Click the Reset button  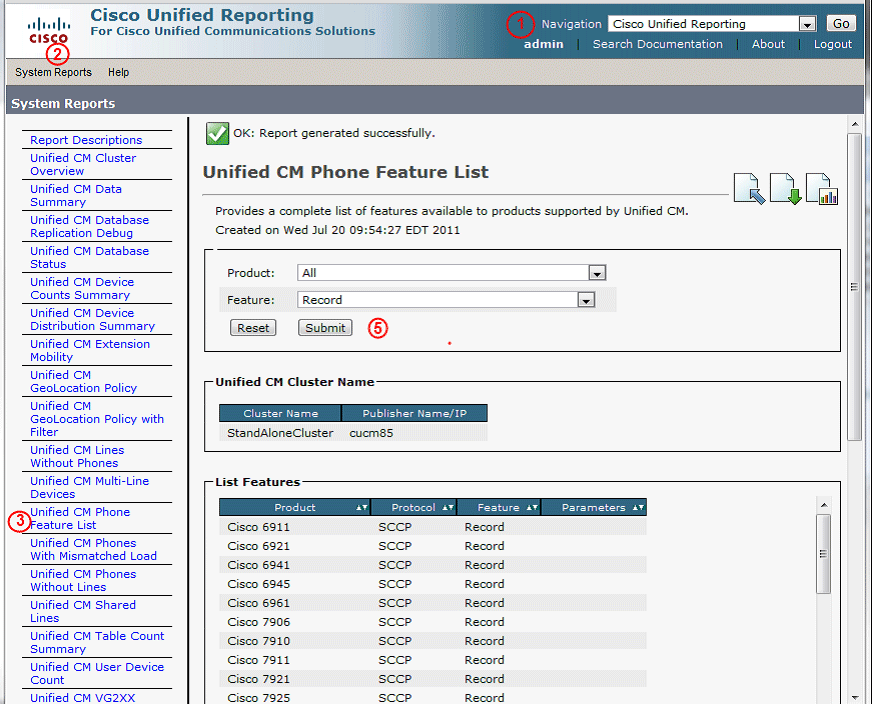[x=253, y=328]
